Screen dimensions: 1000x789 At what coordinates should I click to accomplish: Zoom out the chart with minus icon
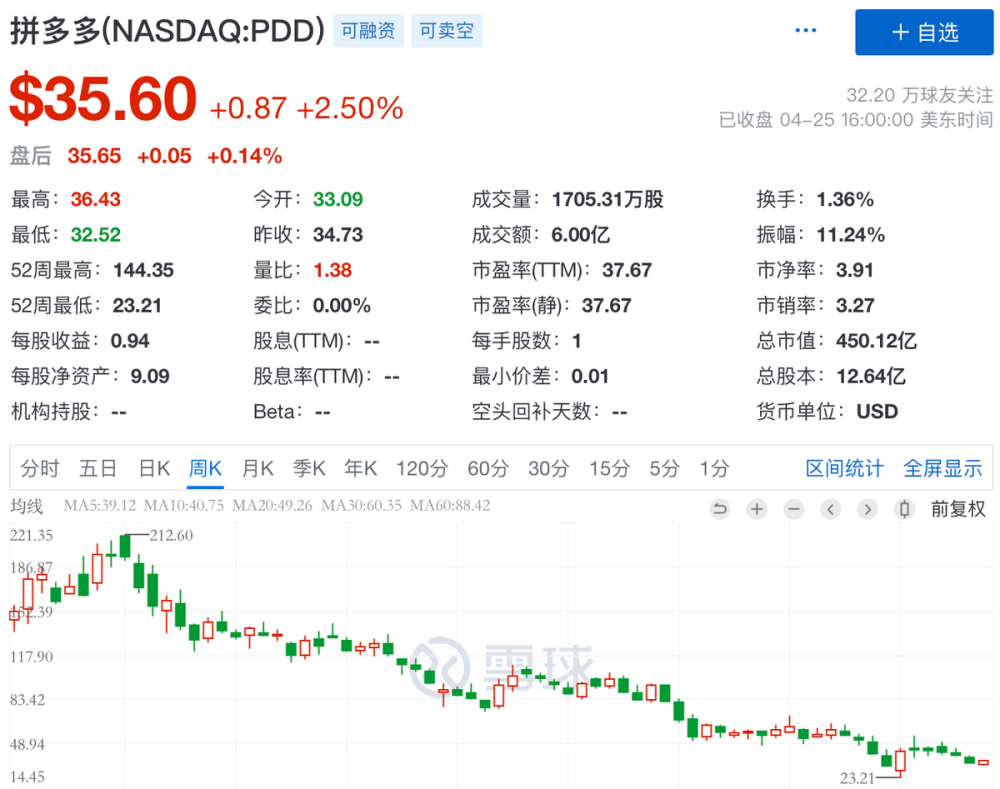(794, 509)
